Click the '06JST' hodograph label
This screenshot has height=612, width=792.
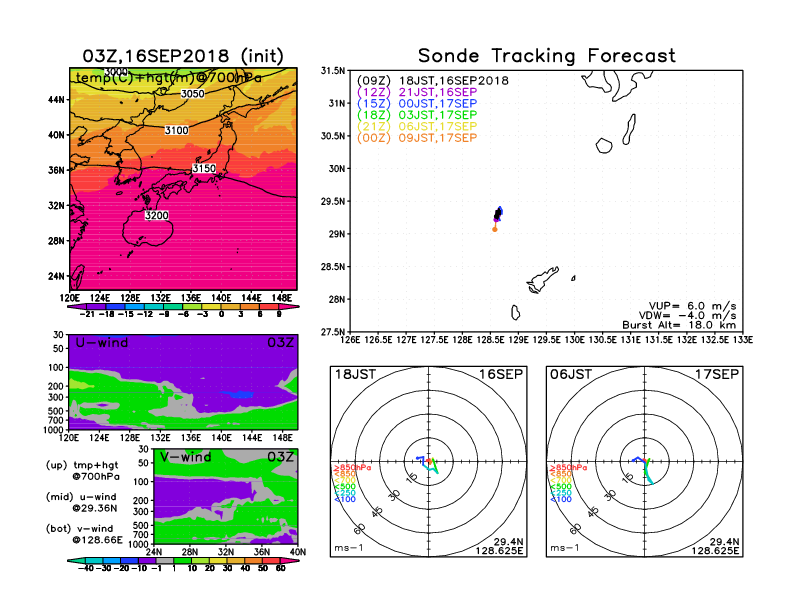point(571,374)
